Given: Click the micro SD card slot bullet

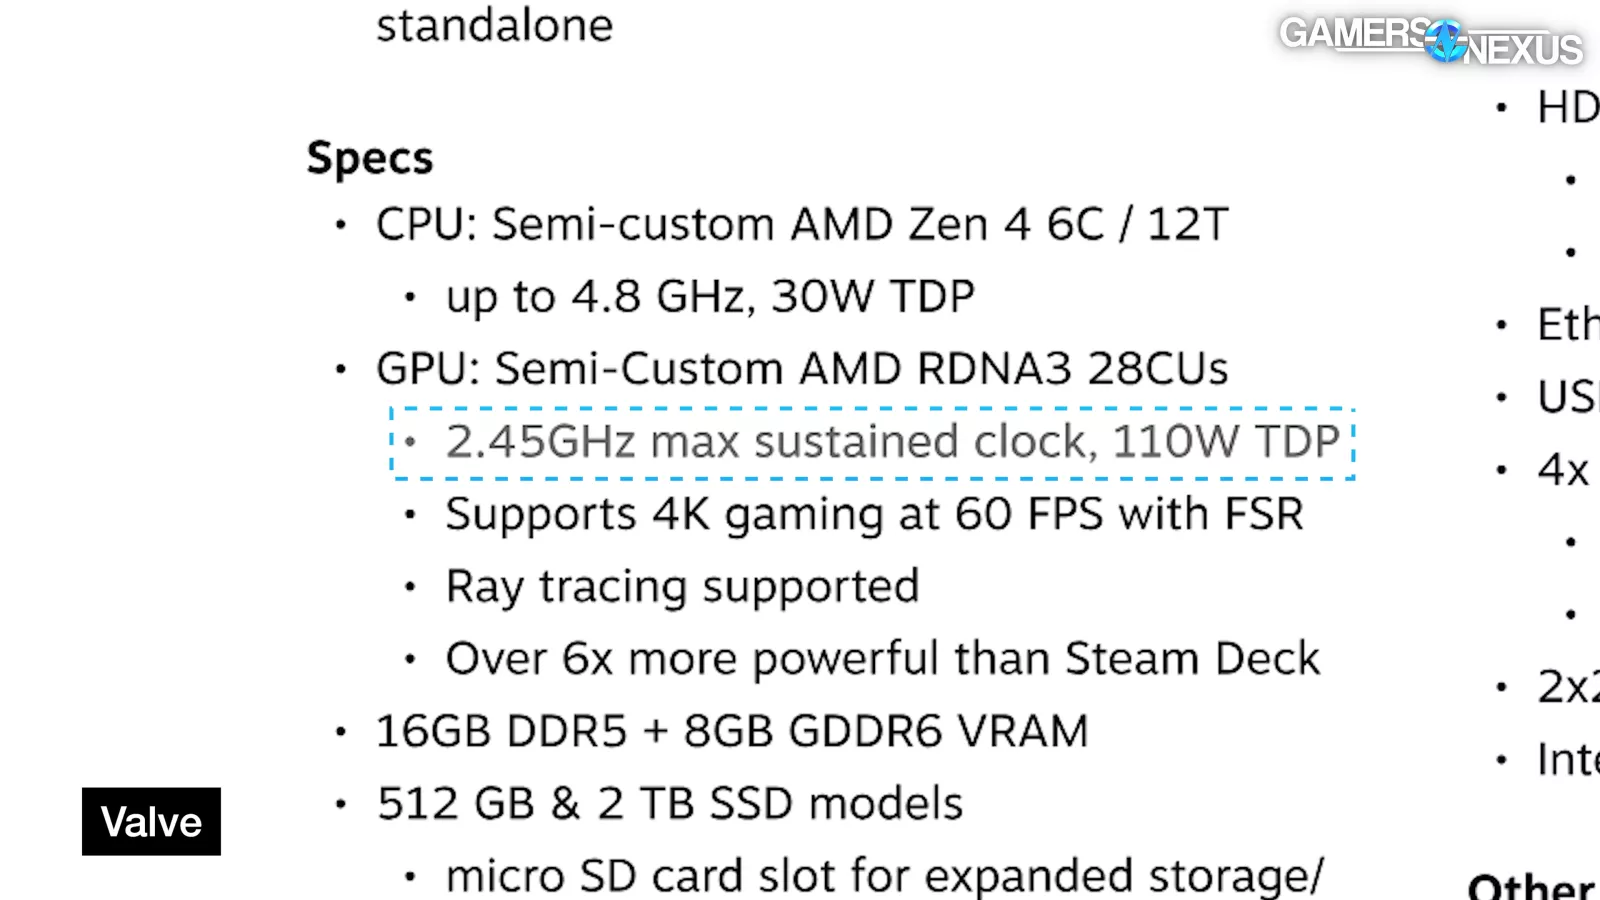Looking at the screenshot, I should pyautogui.click(x=884, y=876).
